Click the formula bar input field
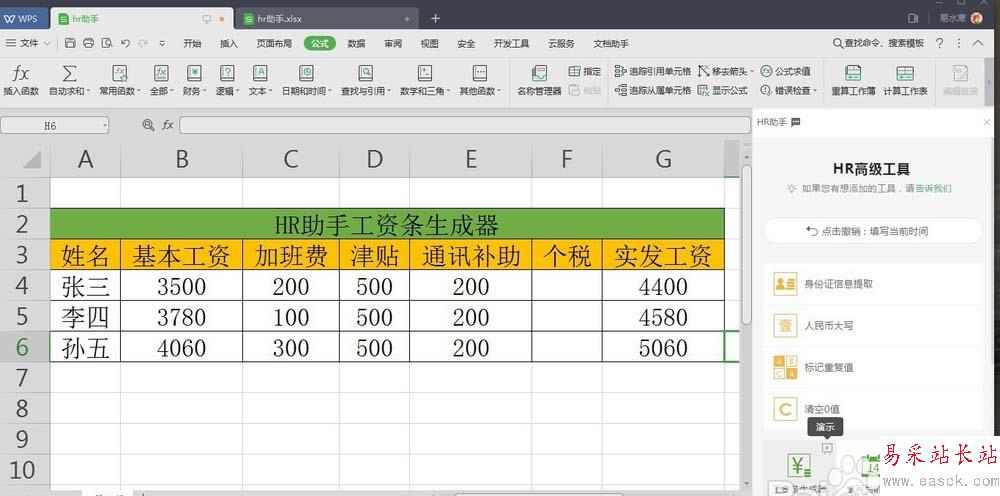Image resolution: width=1000 pixels, height=496 pixels. point(465,125)
